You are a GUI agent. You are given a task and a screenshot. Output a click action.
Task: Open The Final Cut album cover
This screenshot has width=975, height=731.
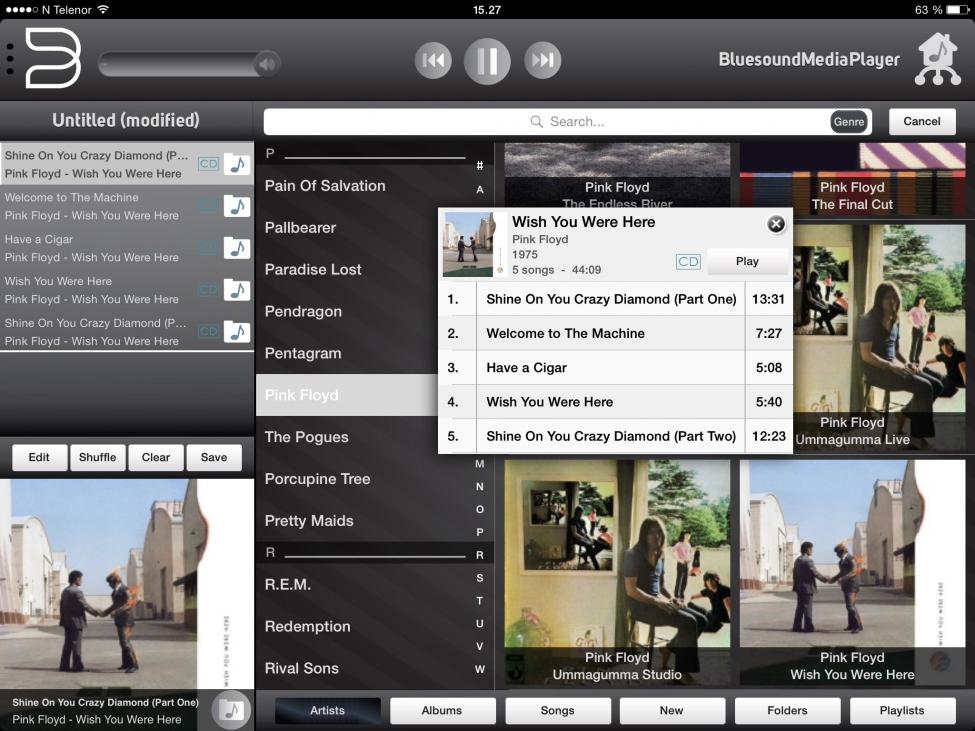[x=853, y=179]
